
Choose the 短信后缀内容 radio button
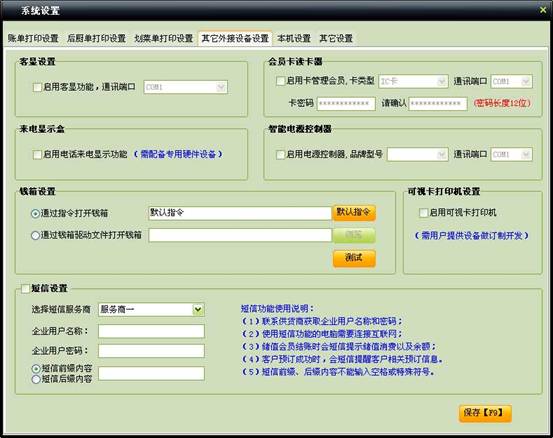(36, 379)
